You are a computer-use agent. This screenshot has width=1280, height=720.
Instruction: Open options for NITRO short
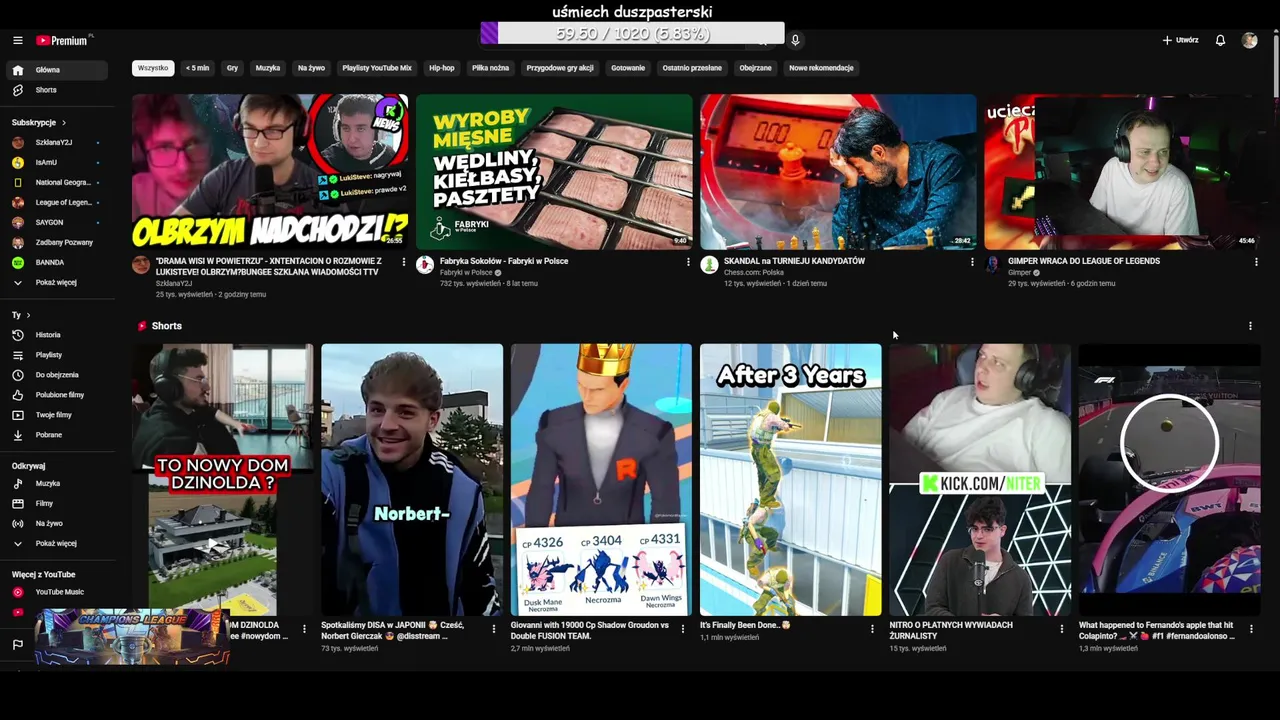click(1062, 629)
